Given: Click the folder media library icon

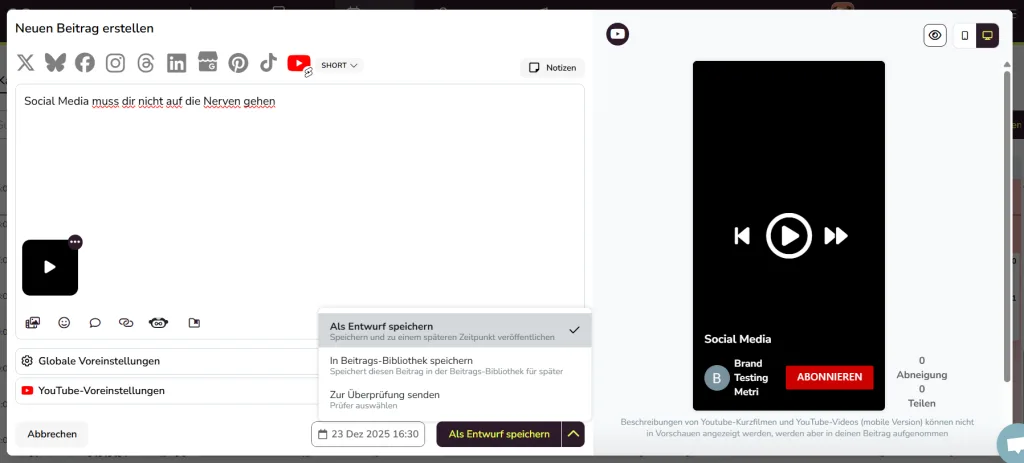Looking at the screenshot, I should pos(194,323).
